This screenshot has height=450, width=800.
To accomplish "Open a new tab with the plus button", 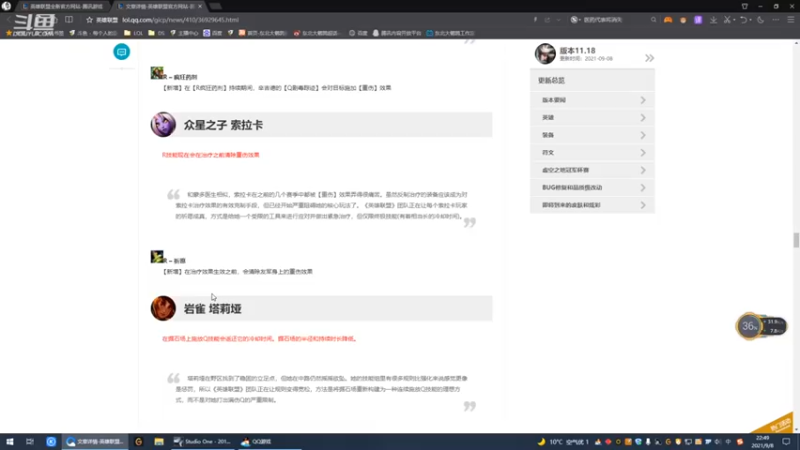I will pos(216,6).
